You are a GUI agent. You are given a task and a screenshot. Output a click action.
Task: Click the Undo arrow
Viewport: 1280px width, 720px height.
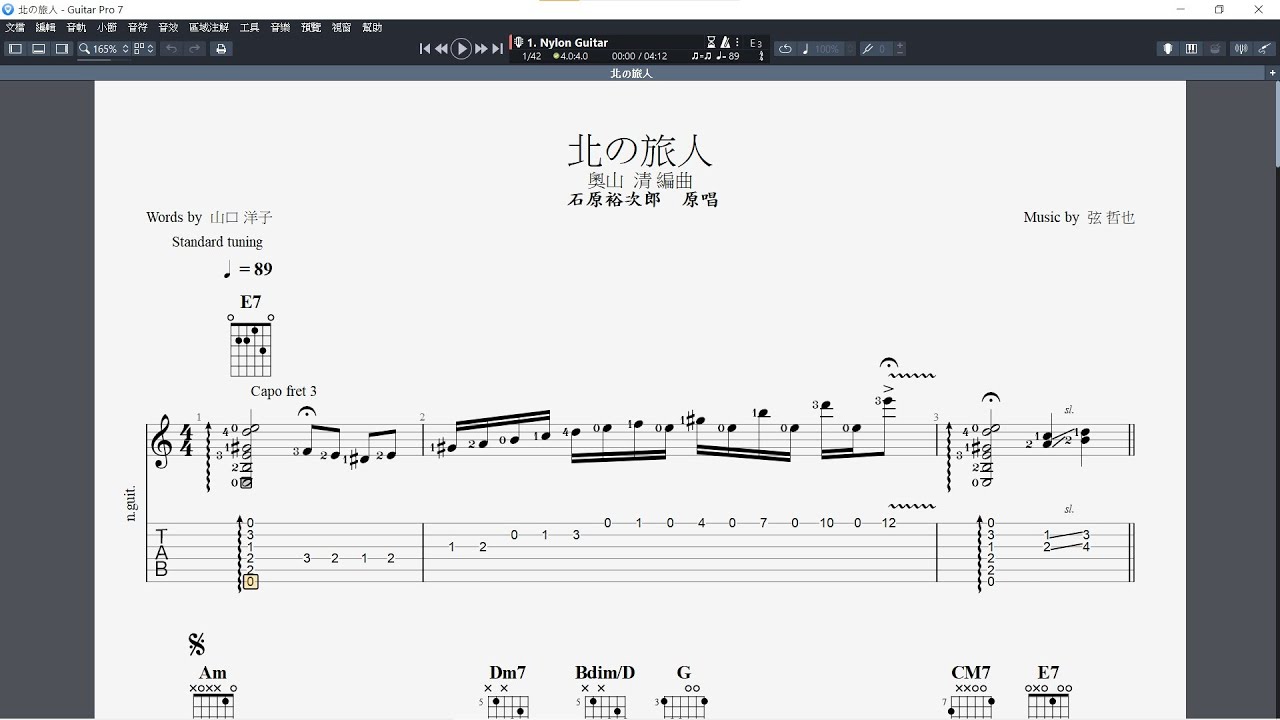tap(172, 49)
